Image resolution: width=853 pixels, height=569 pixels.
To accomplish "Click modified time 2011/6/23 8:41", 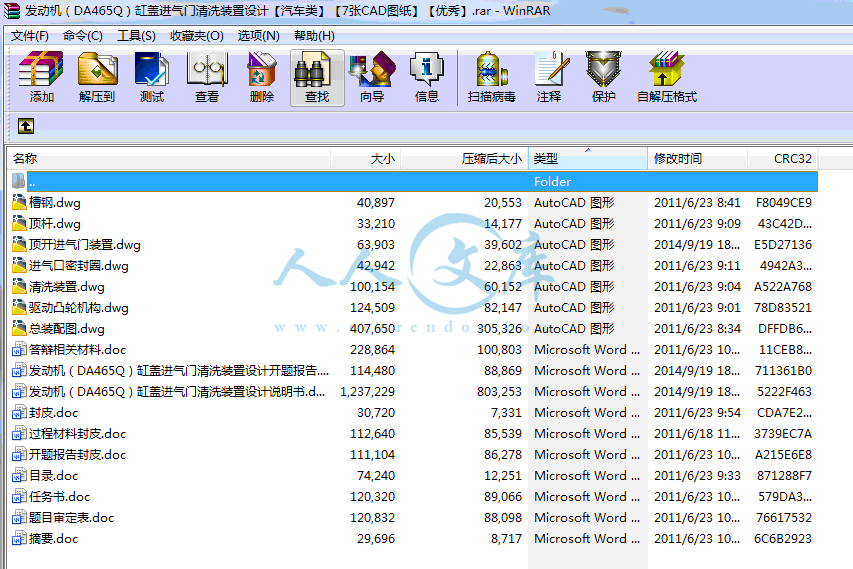I will click(x=697, y=203).
